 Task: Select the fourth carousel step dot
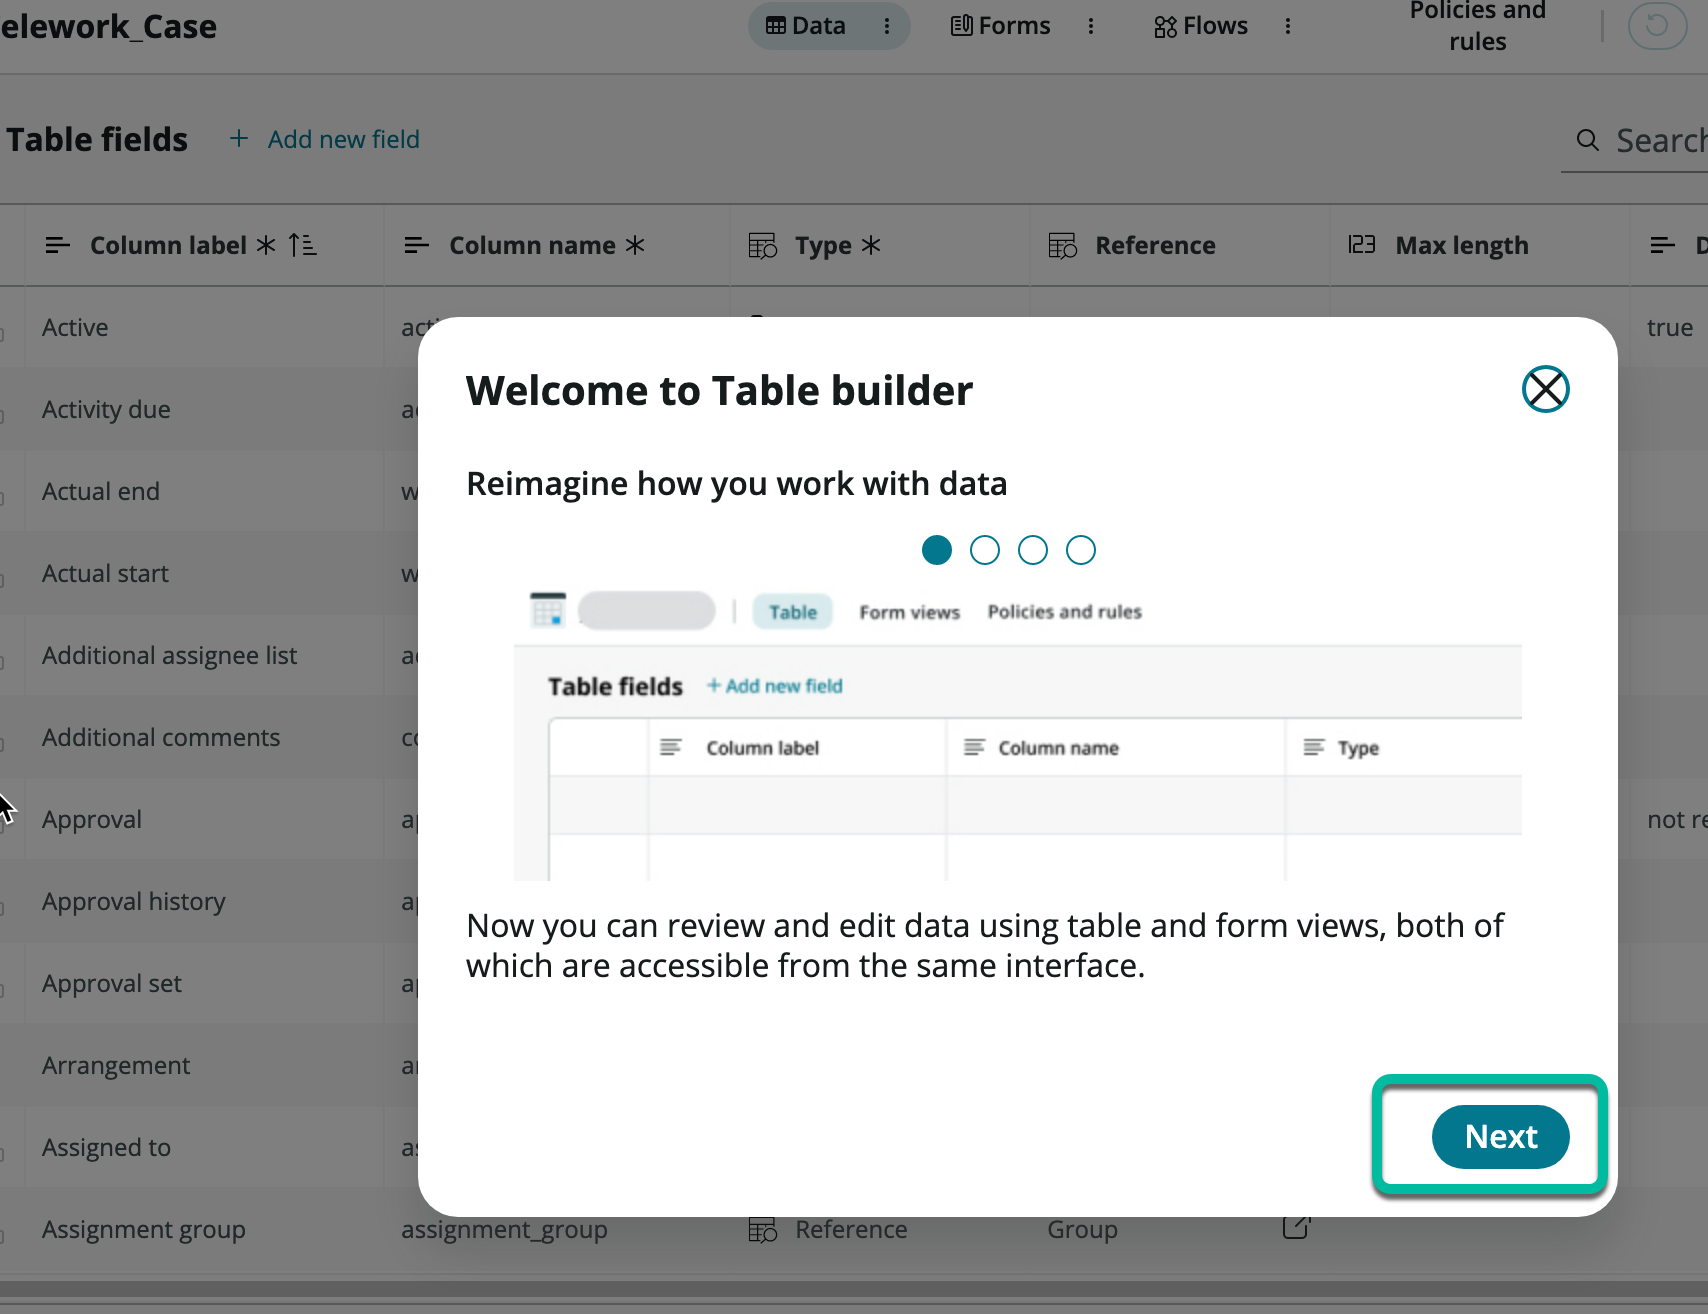click(1080, 550)
